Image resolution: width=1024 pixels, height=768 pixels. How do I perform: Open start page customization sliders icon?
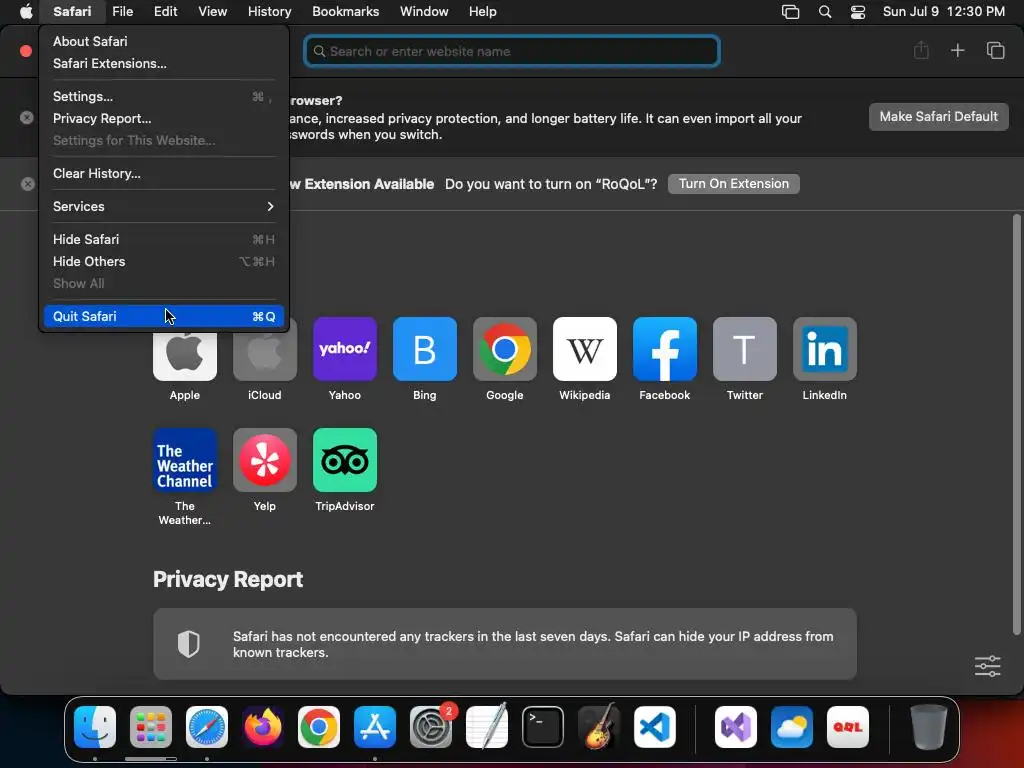click(x=987, y=665)
